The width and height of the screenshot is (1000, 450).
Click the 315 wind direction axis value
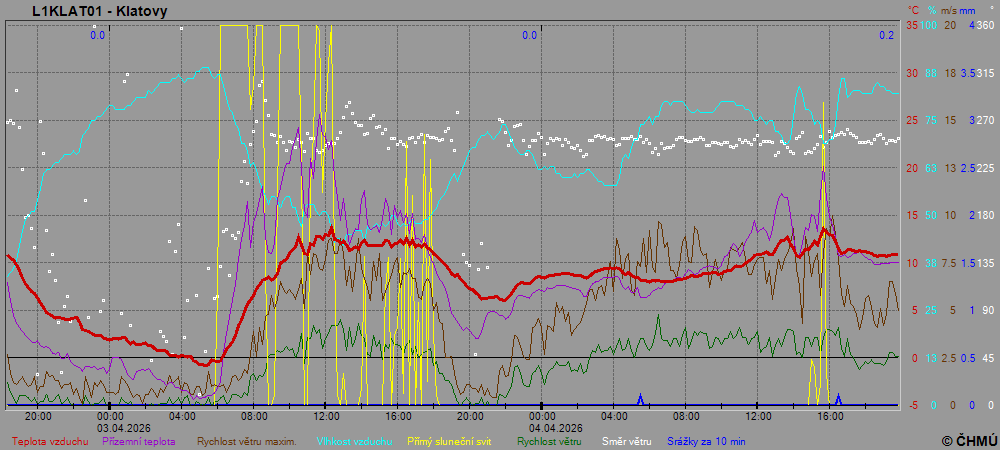tap(985, 73)
